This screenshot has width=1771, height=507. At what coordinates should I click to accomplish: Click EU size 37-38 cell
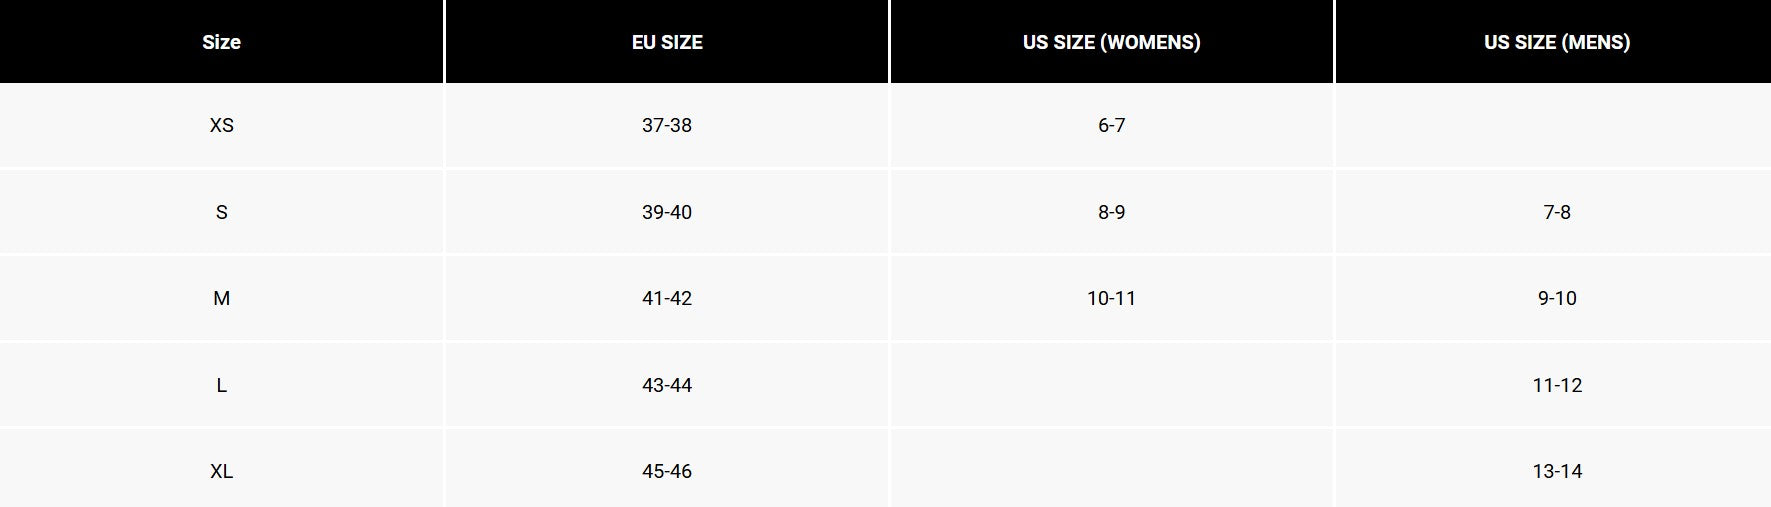[667, 125]
